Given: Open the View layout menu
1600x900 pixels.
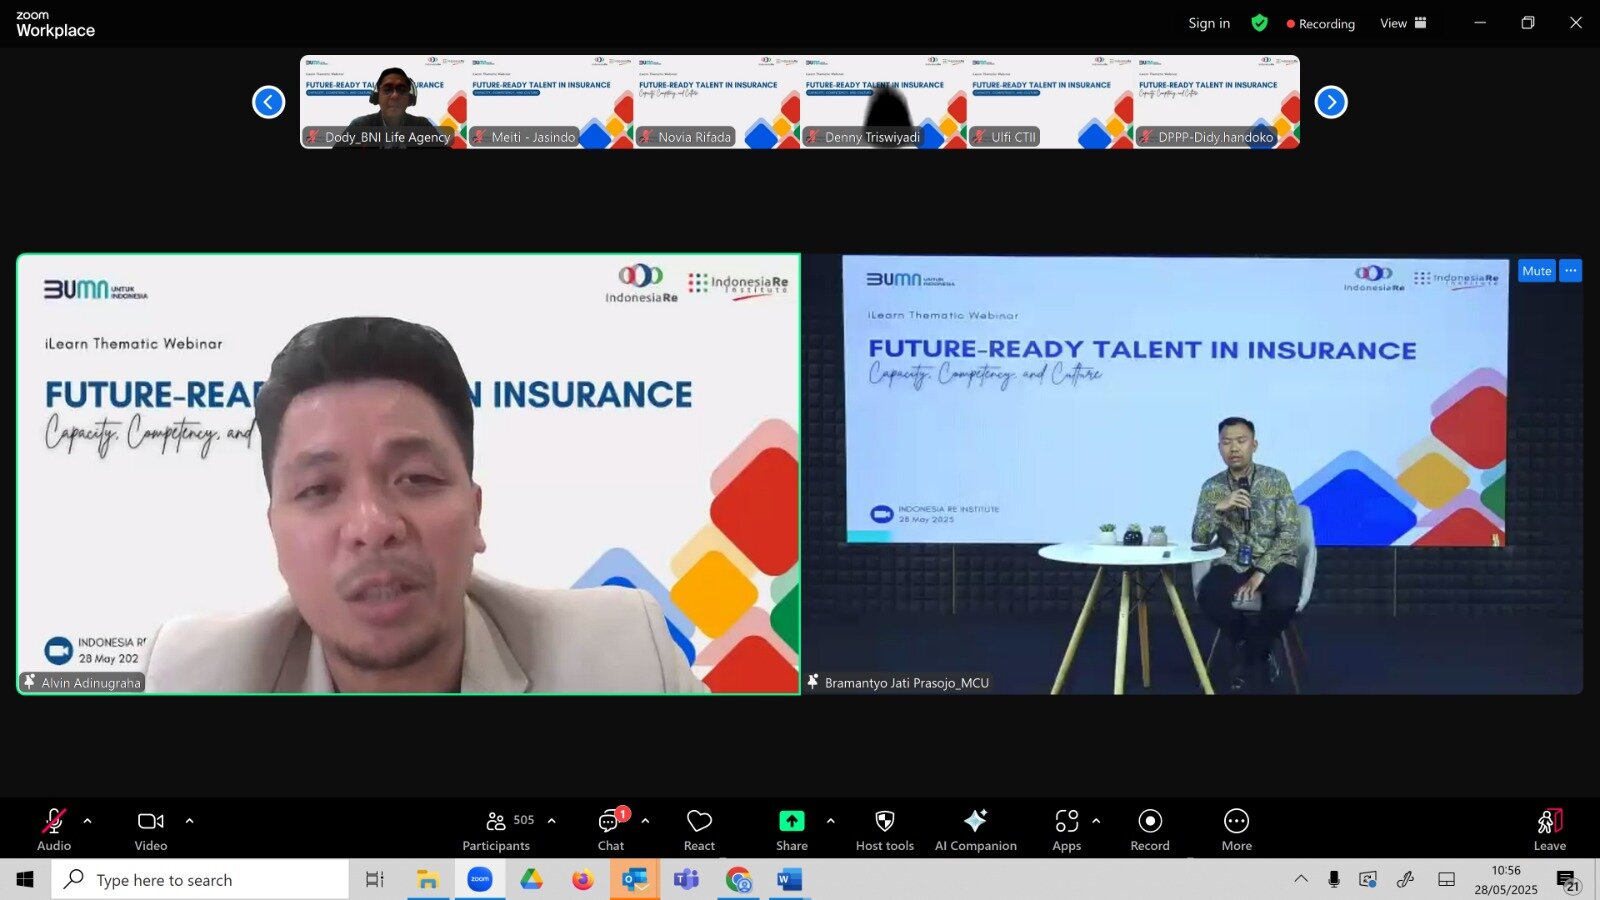Looking at the screenshot, I should 1403,23.
